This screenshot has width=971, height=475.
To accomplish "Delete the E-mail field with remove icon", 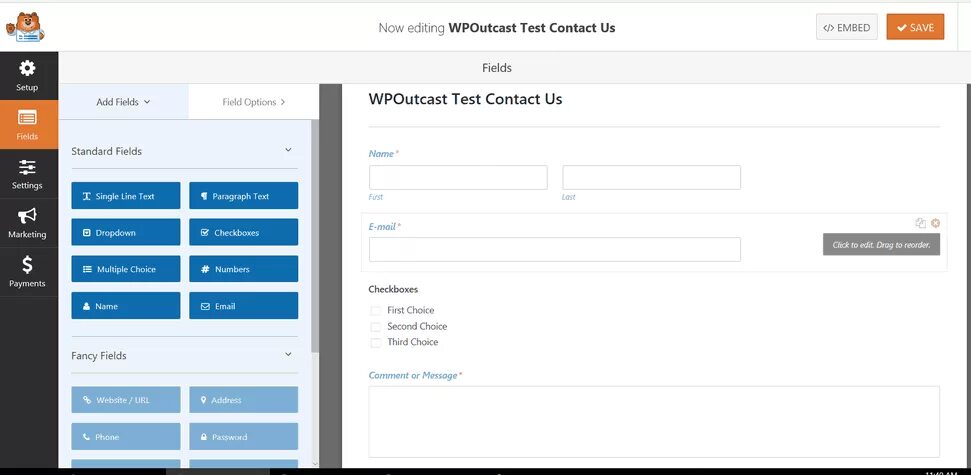I will pos(935,223).
